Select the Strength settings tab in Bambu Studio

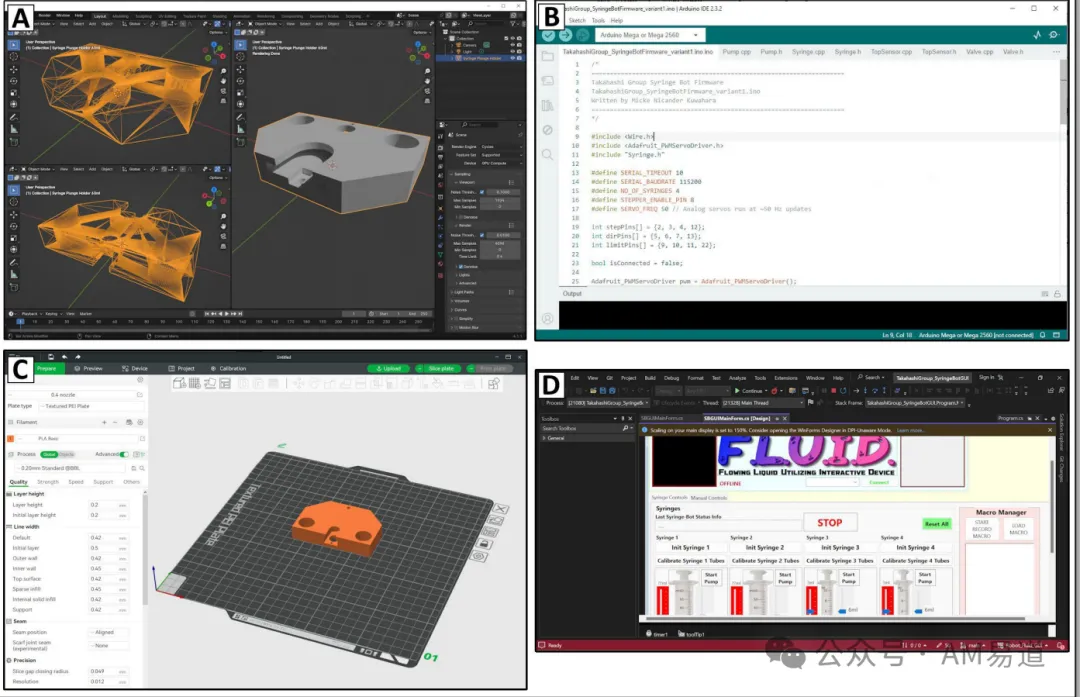coord(48,482)
